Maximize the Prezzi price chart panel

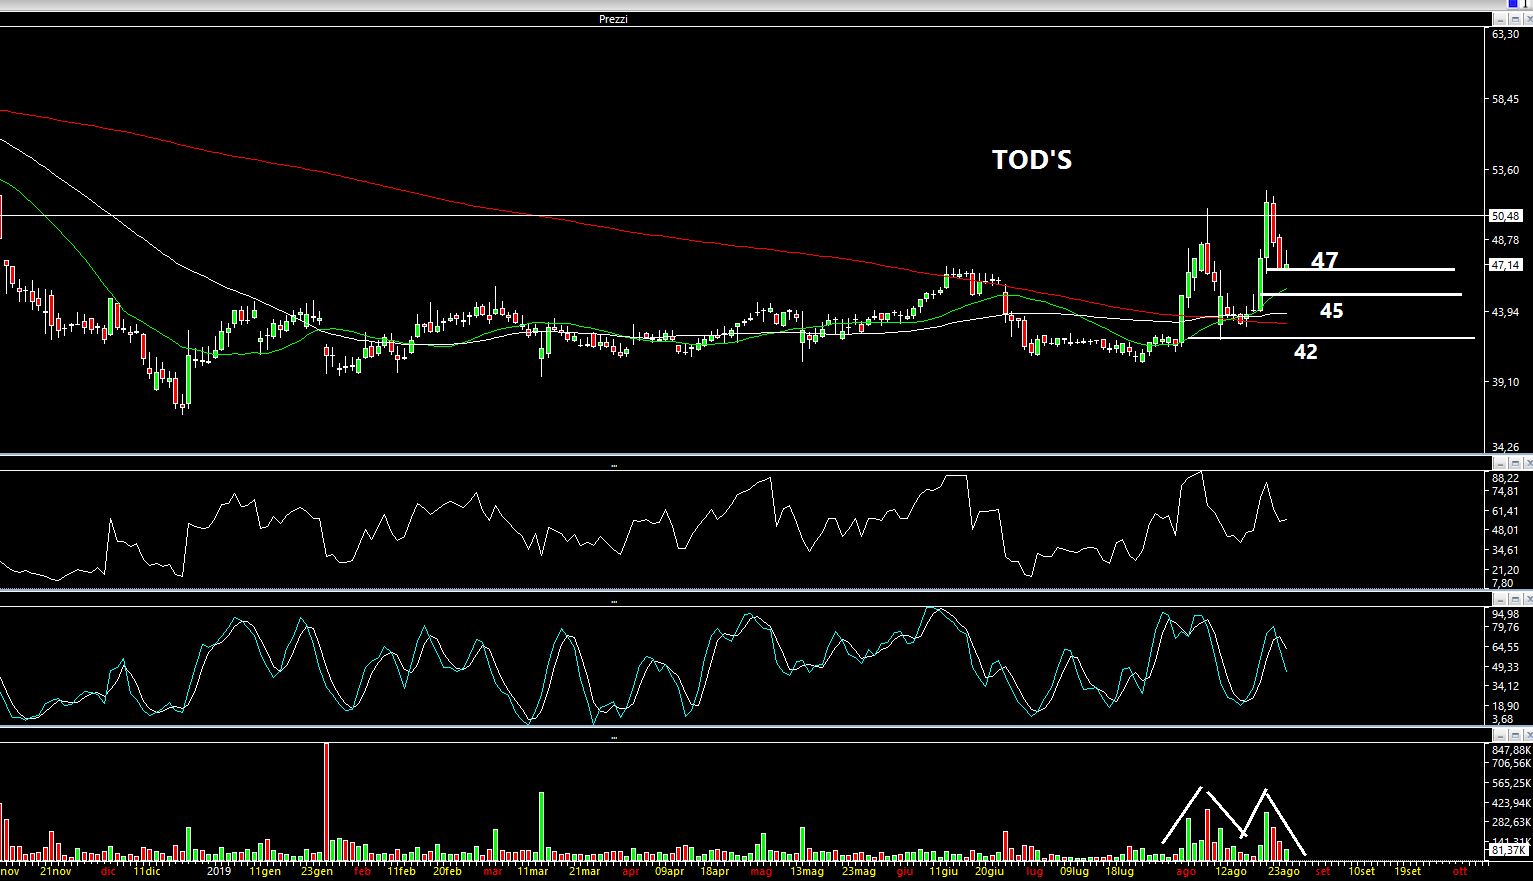click(x=1513, y=19)
